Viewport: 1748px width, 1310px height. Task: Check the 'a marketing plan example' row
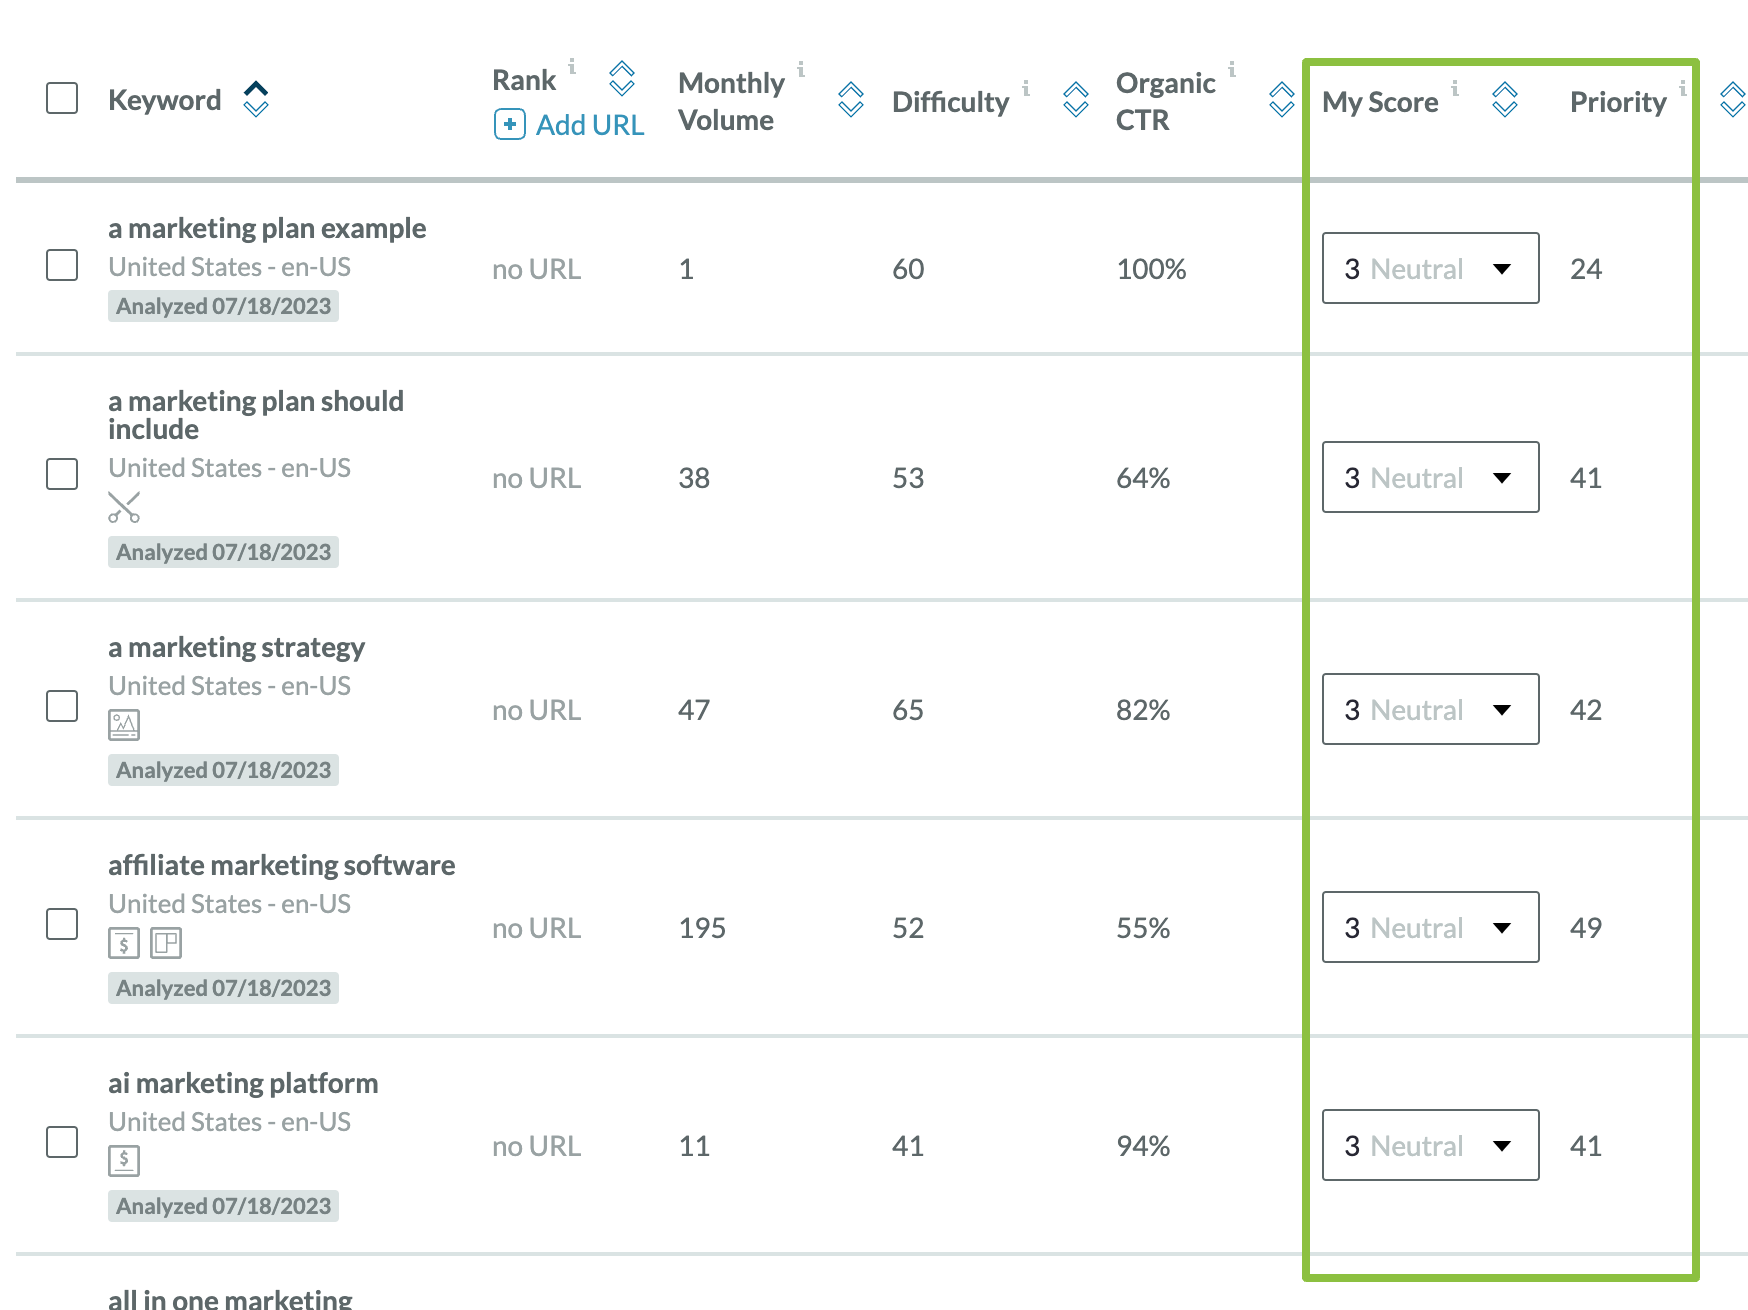pyautogui.click(x=62, y=265)
